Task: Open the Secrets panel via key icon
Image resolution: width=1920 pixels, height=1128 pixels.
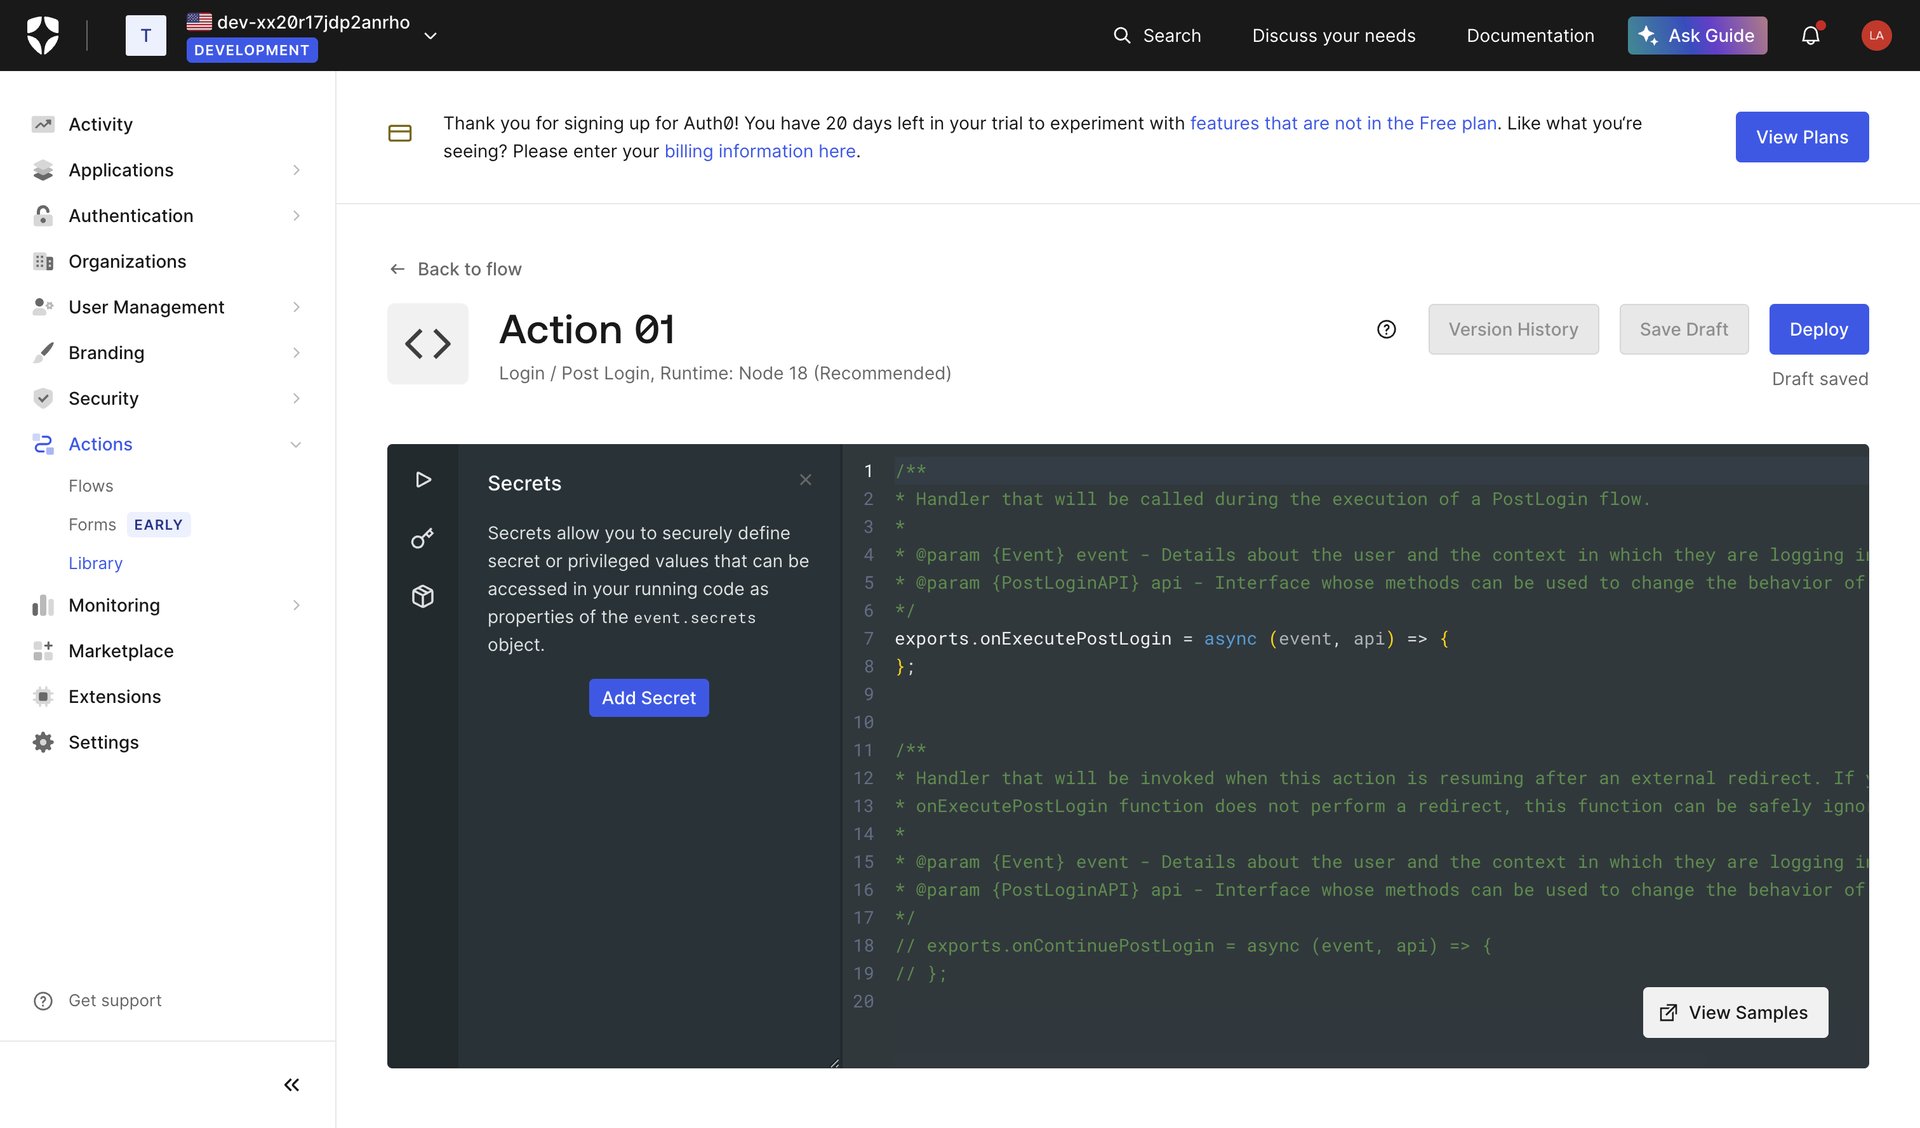Action: [x=422, y=538]
